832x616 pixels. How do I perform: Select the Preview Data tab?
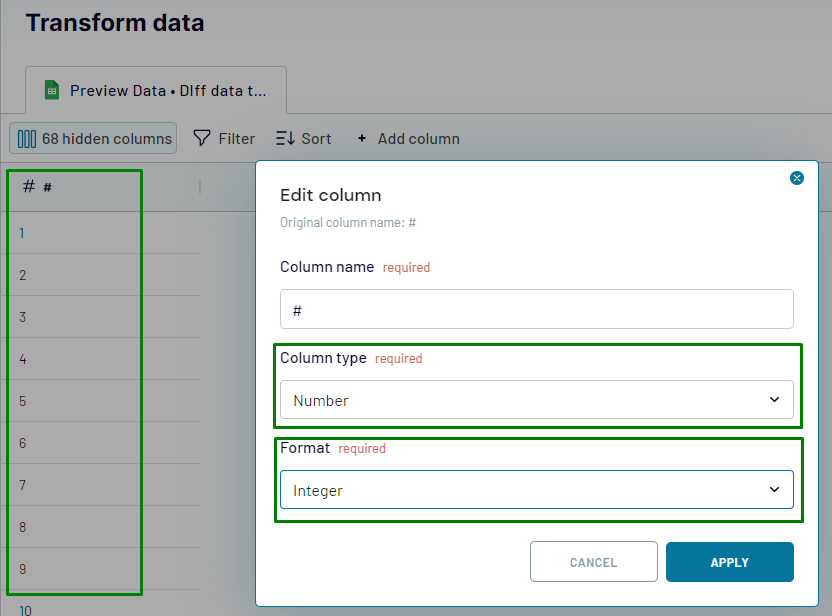pos(158,91)
